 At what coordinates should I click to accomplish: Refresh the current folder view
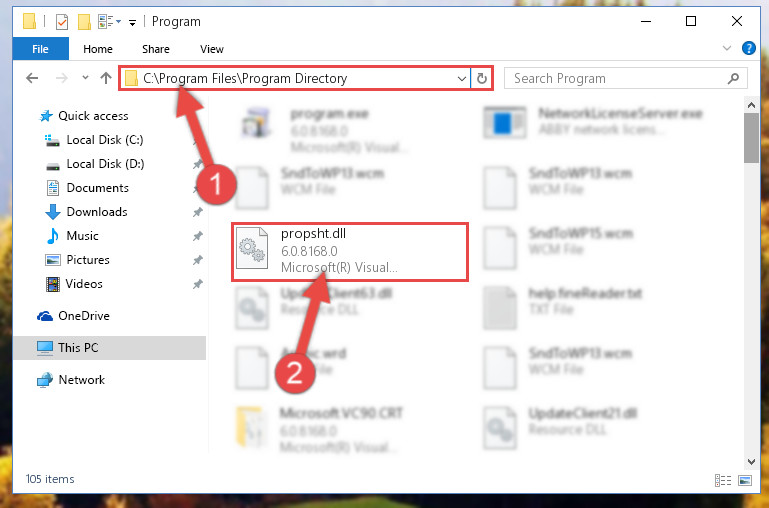(482, 78)
